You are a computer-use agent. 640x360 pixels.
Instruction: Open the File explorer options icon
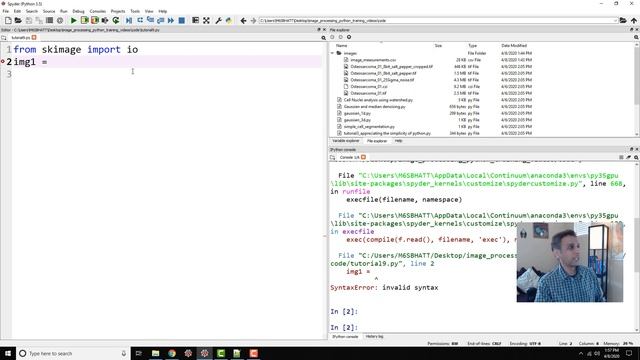[636, 37]
